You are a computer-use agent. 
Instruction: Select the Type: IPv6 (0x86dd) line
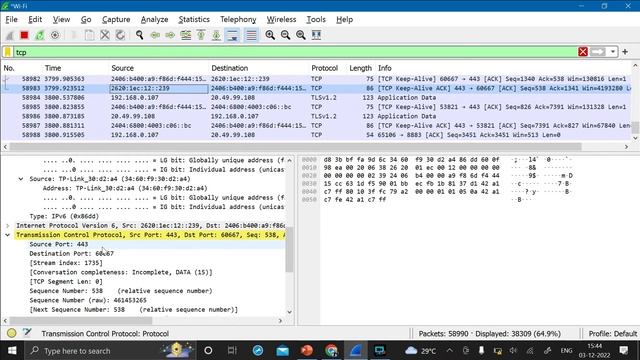(64, 216)
